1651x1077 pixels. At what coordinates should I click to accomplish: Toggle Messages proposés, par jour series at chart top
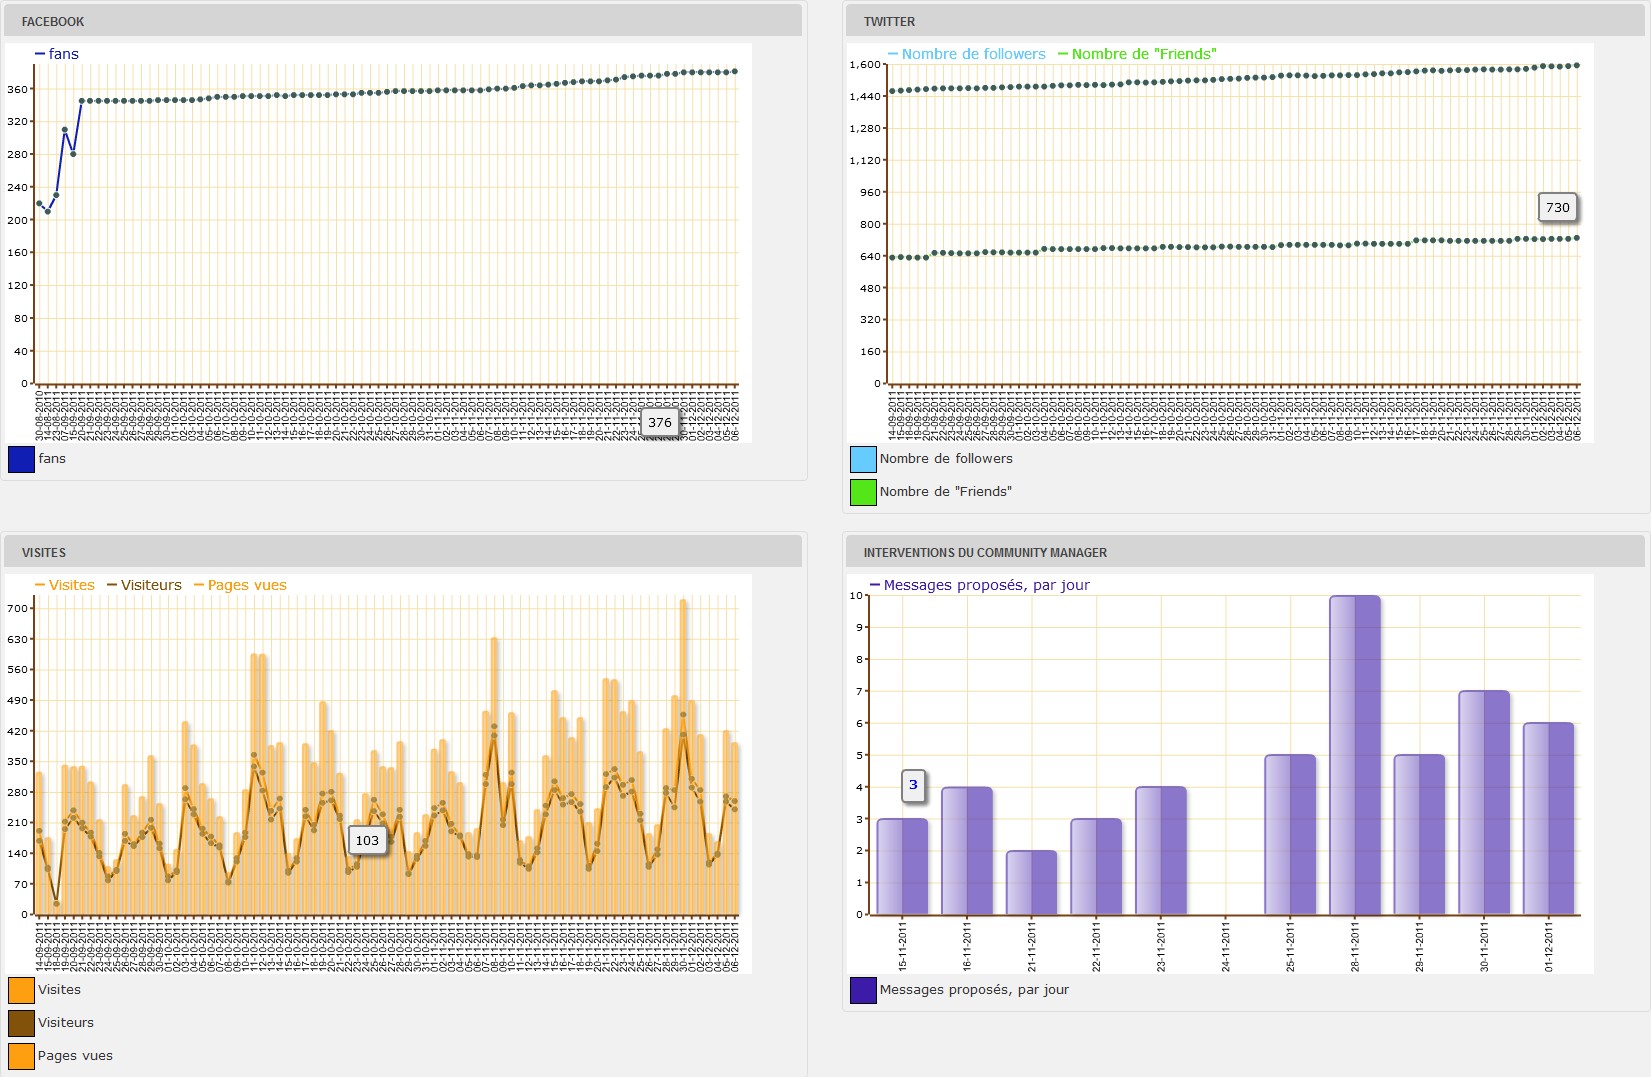point(980,585)
